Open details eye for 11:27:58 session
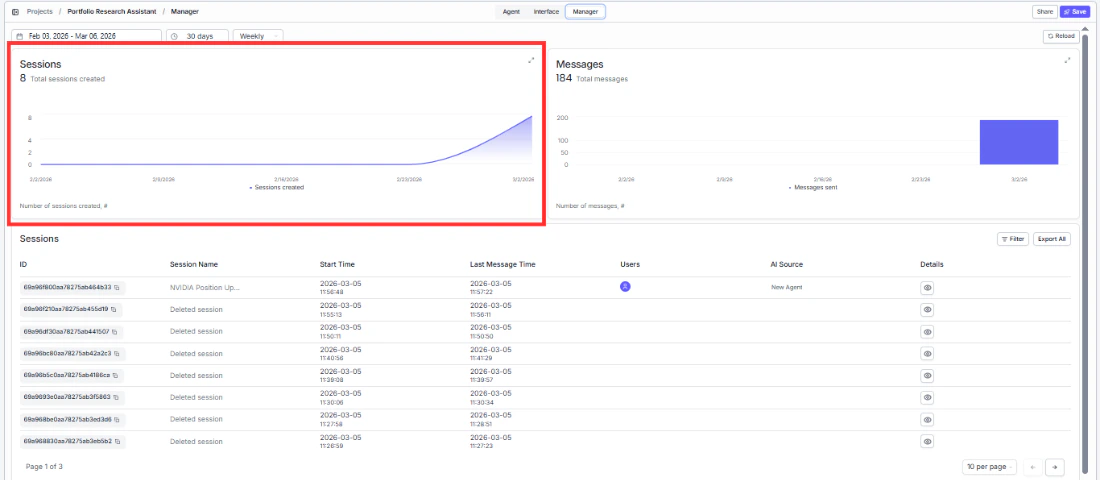Image resolution: width=1100 pixels, height=480 pixels. (x=927, y=420)
